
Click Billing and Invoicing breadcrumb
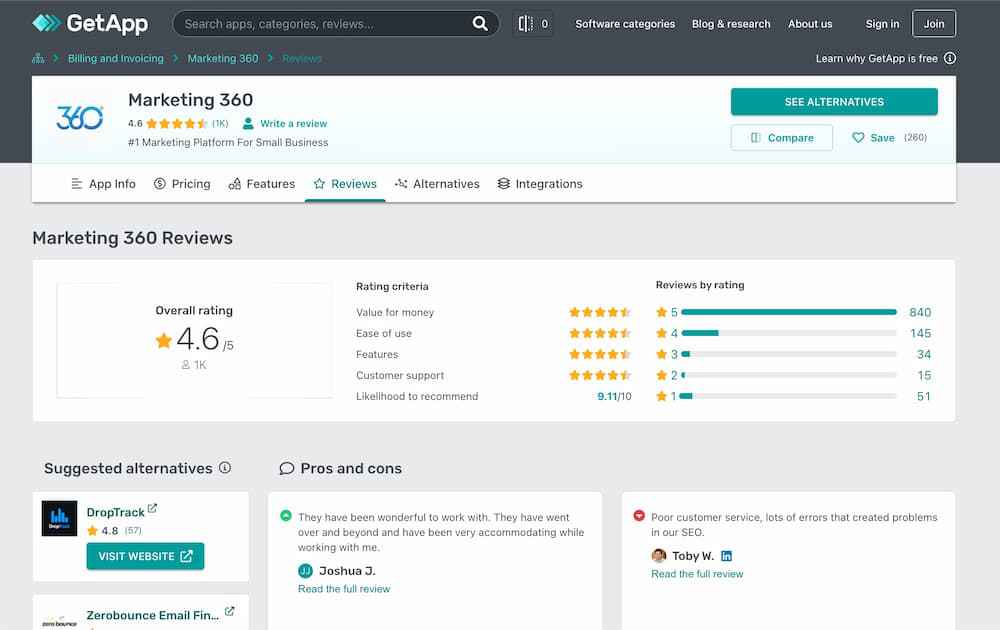pos(115,59)
